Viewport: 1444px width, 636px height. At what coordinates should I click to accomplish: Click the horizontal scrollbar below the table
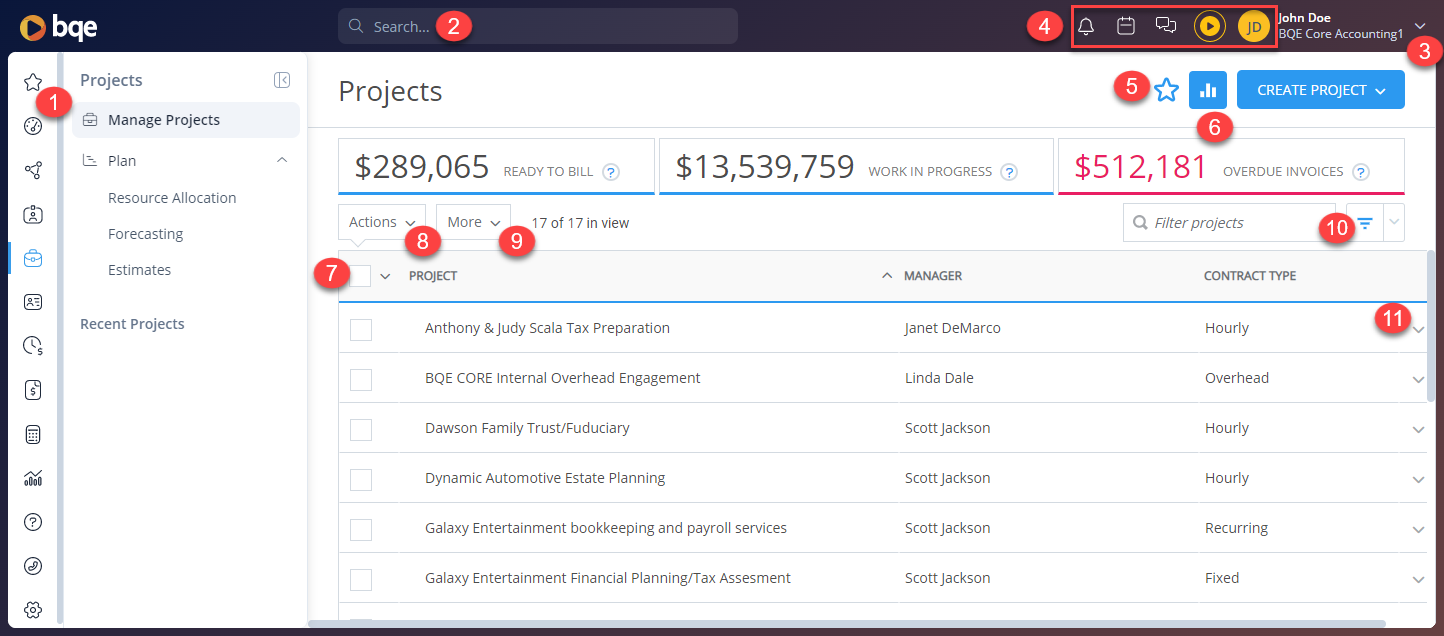point(846,624)
